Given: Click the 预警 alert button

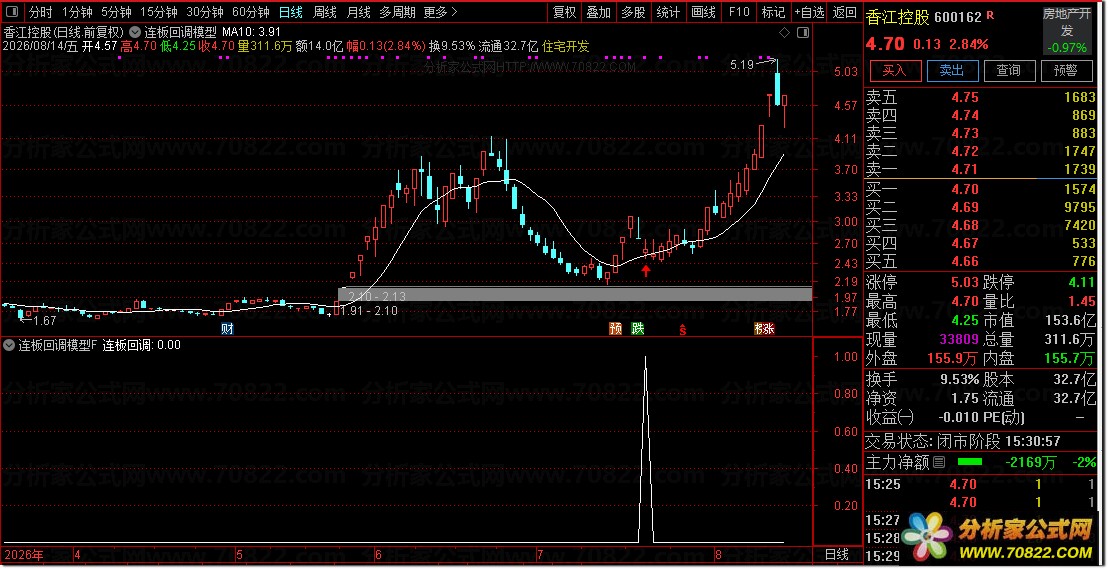Looking at the screenshot, I should pyautogui.click(x=1066, y=71).
